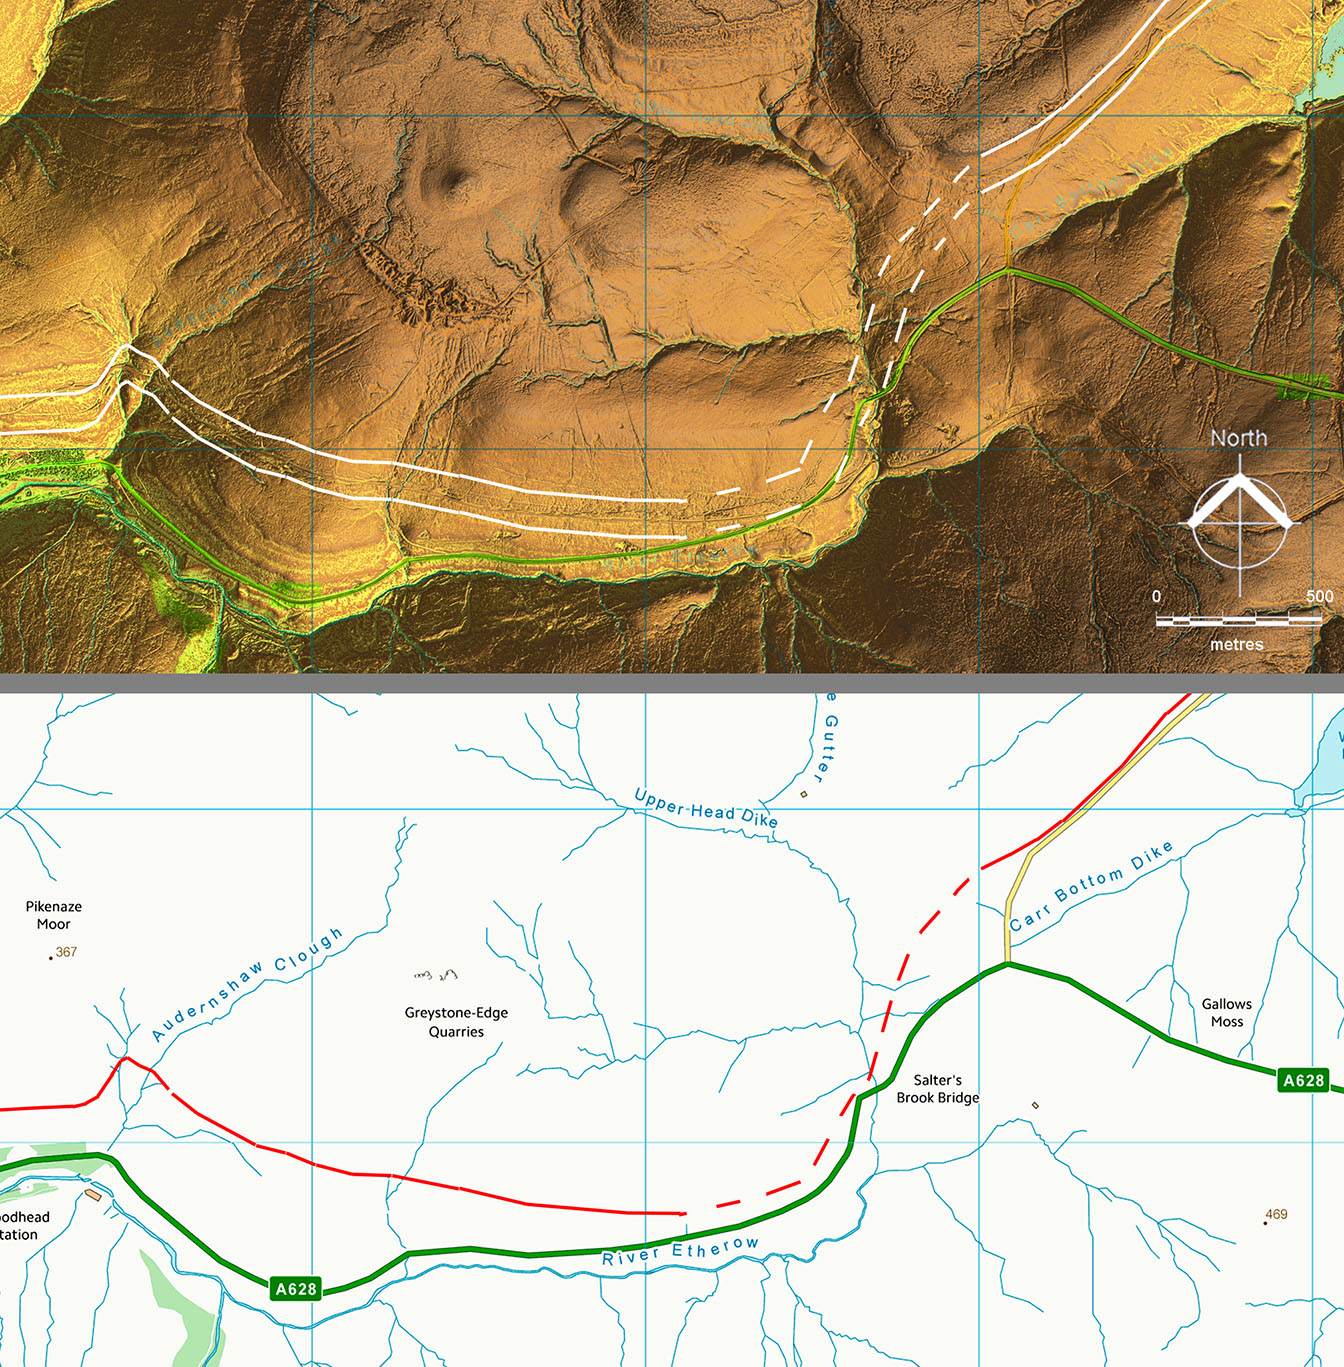
Task: Click the North text above the compass
Action: point(1238,438)
